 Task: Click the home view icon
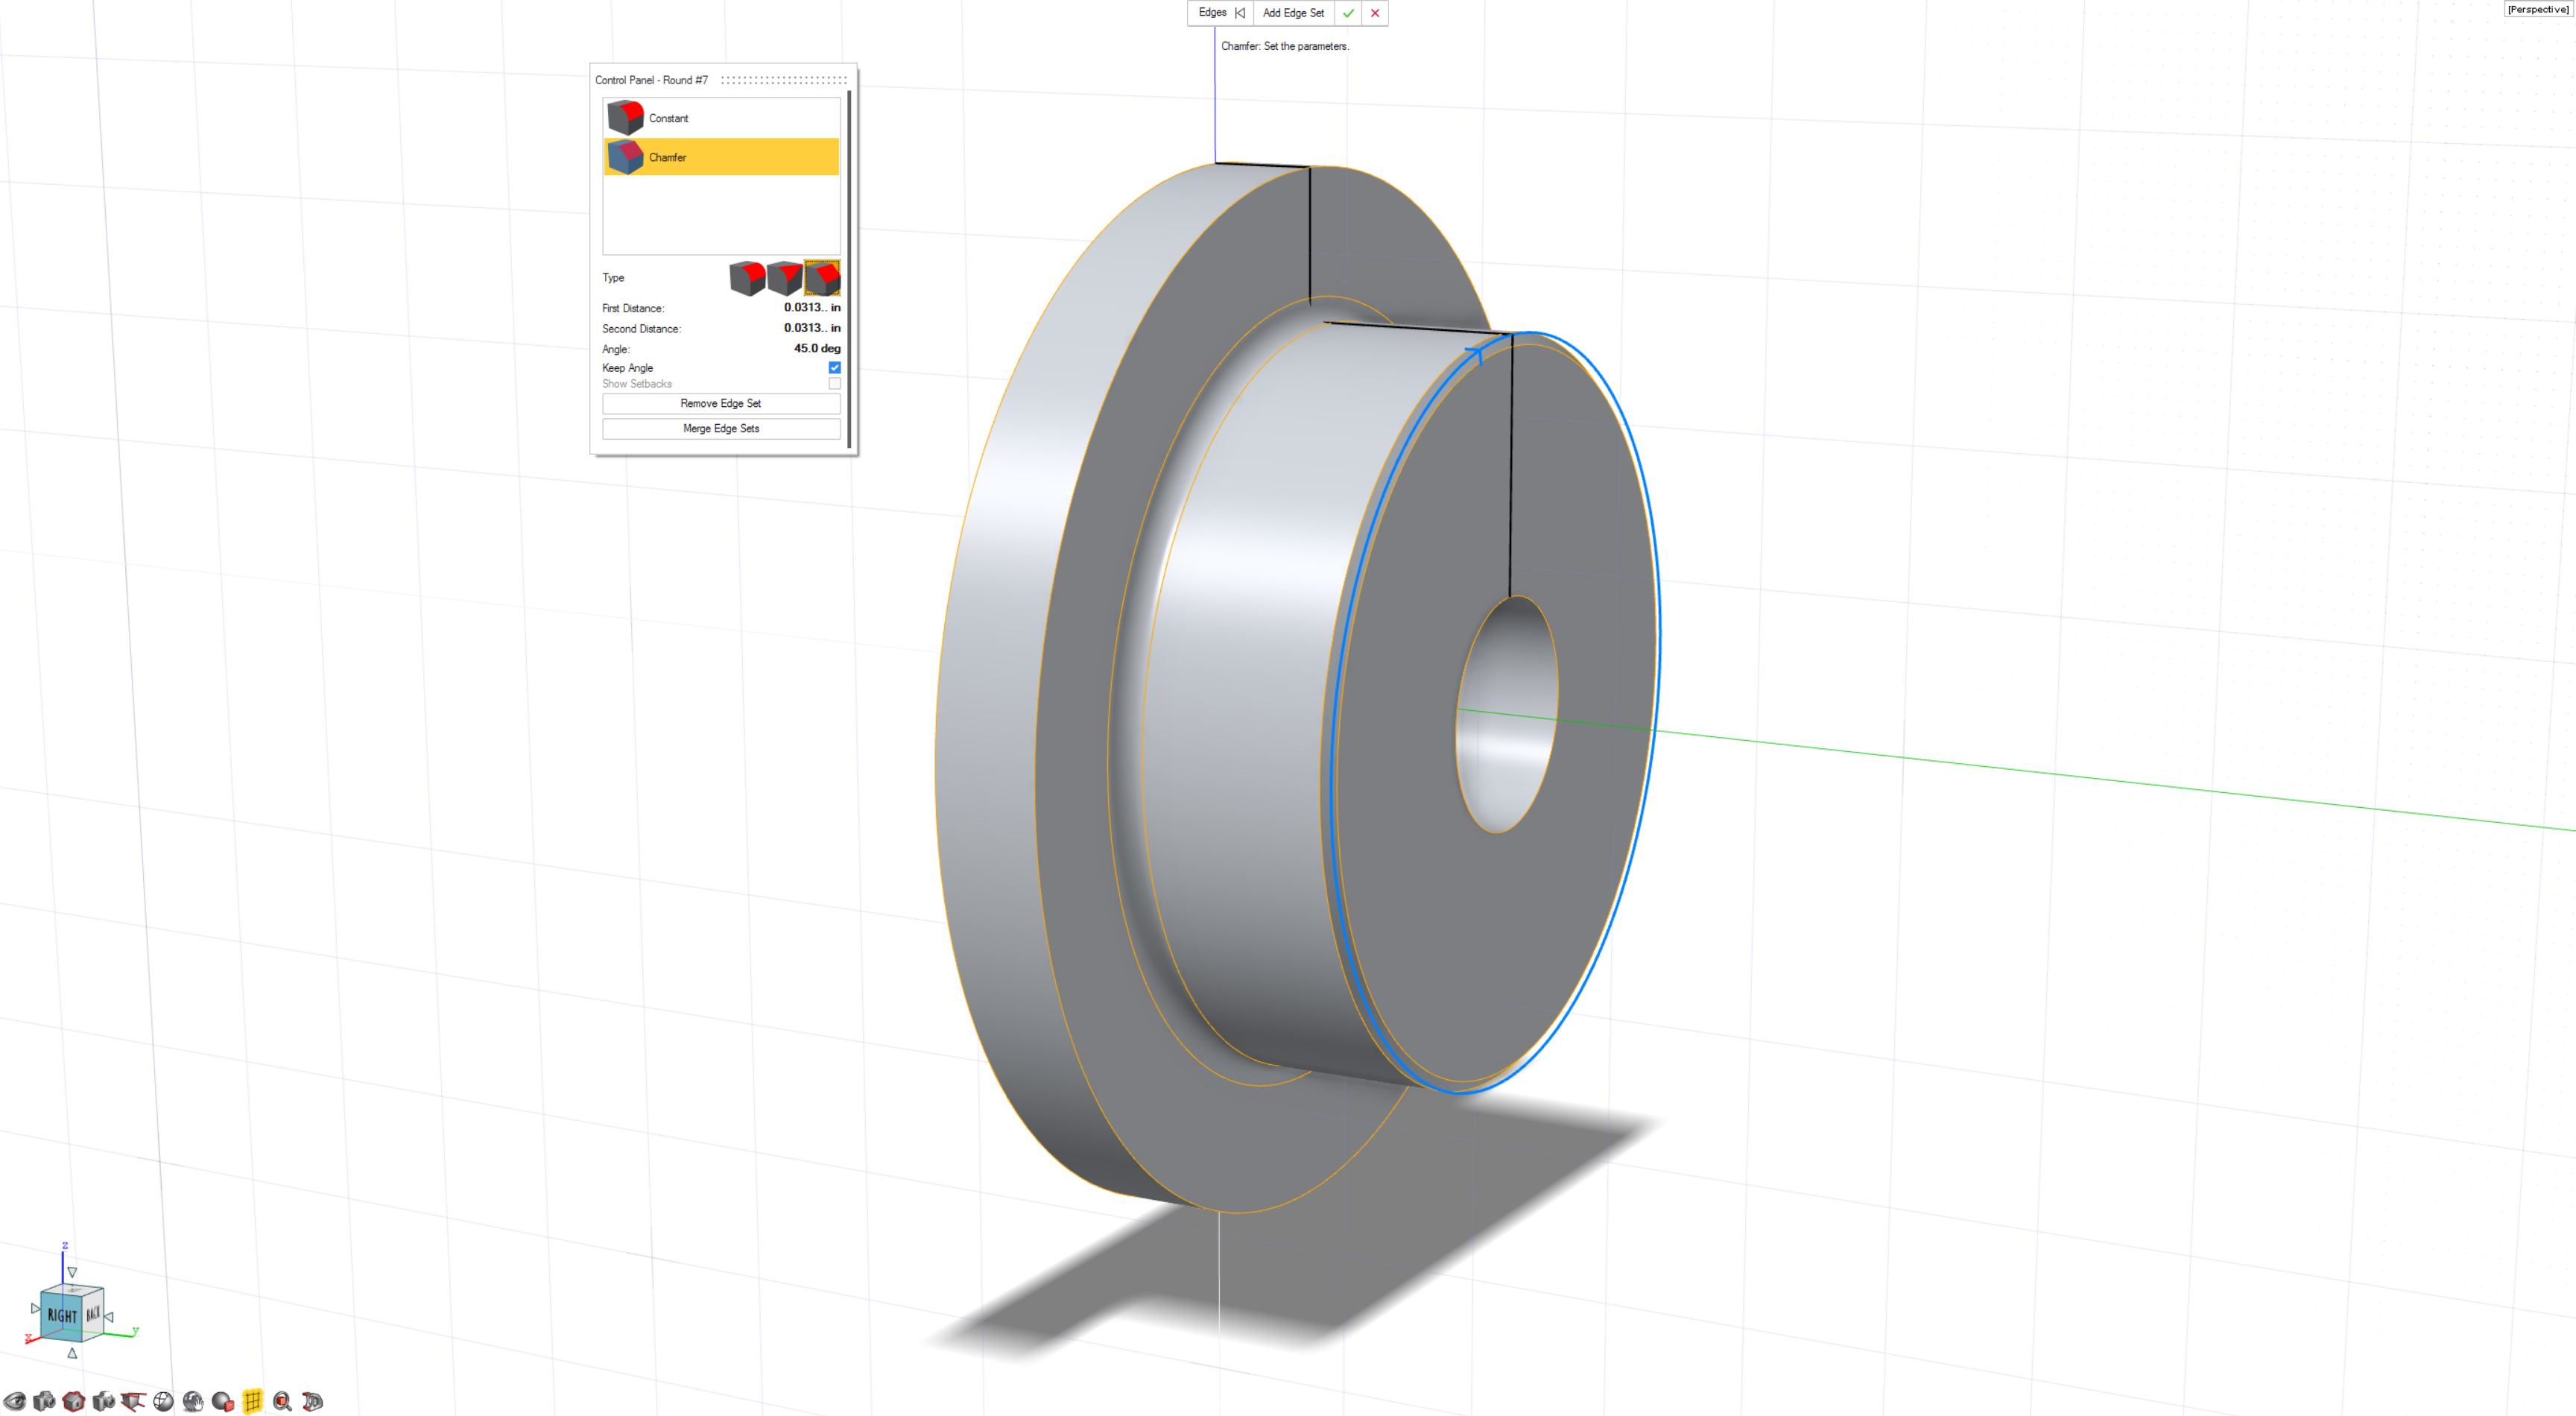74,1401
